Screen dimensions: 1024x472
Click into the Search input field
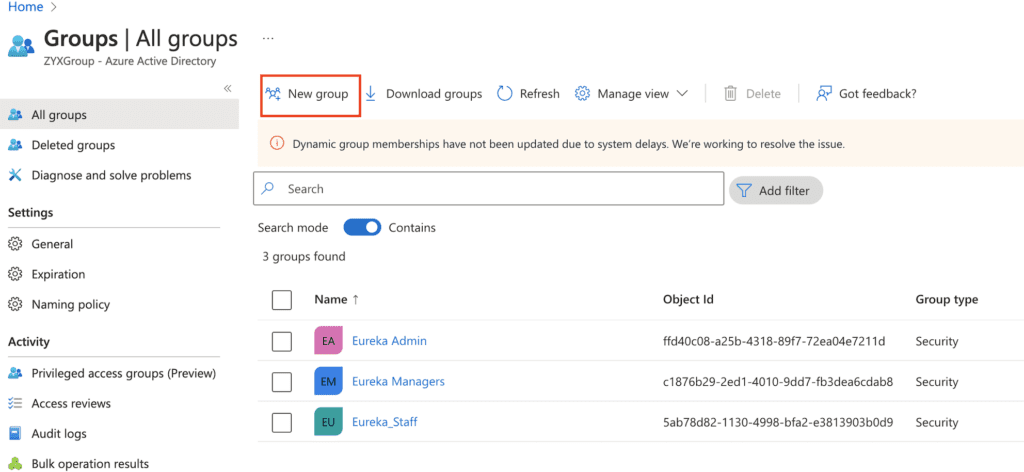(488, 189)
